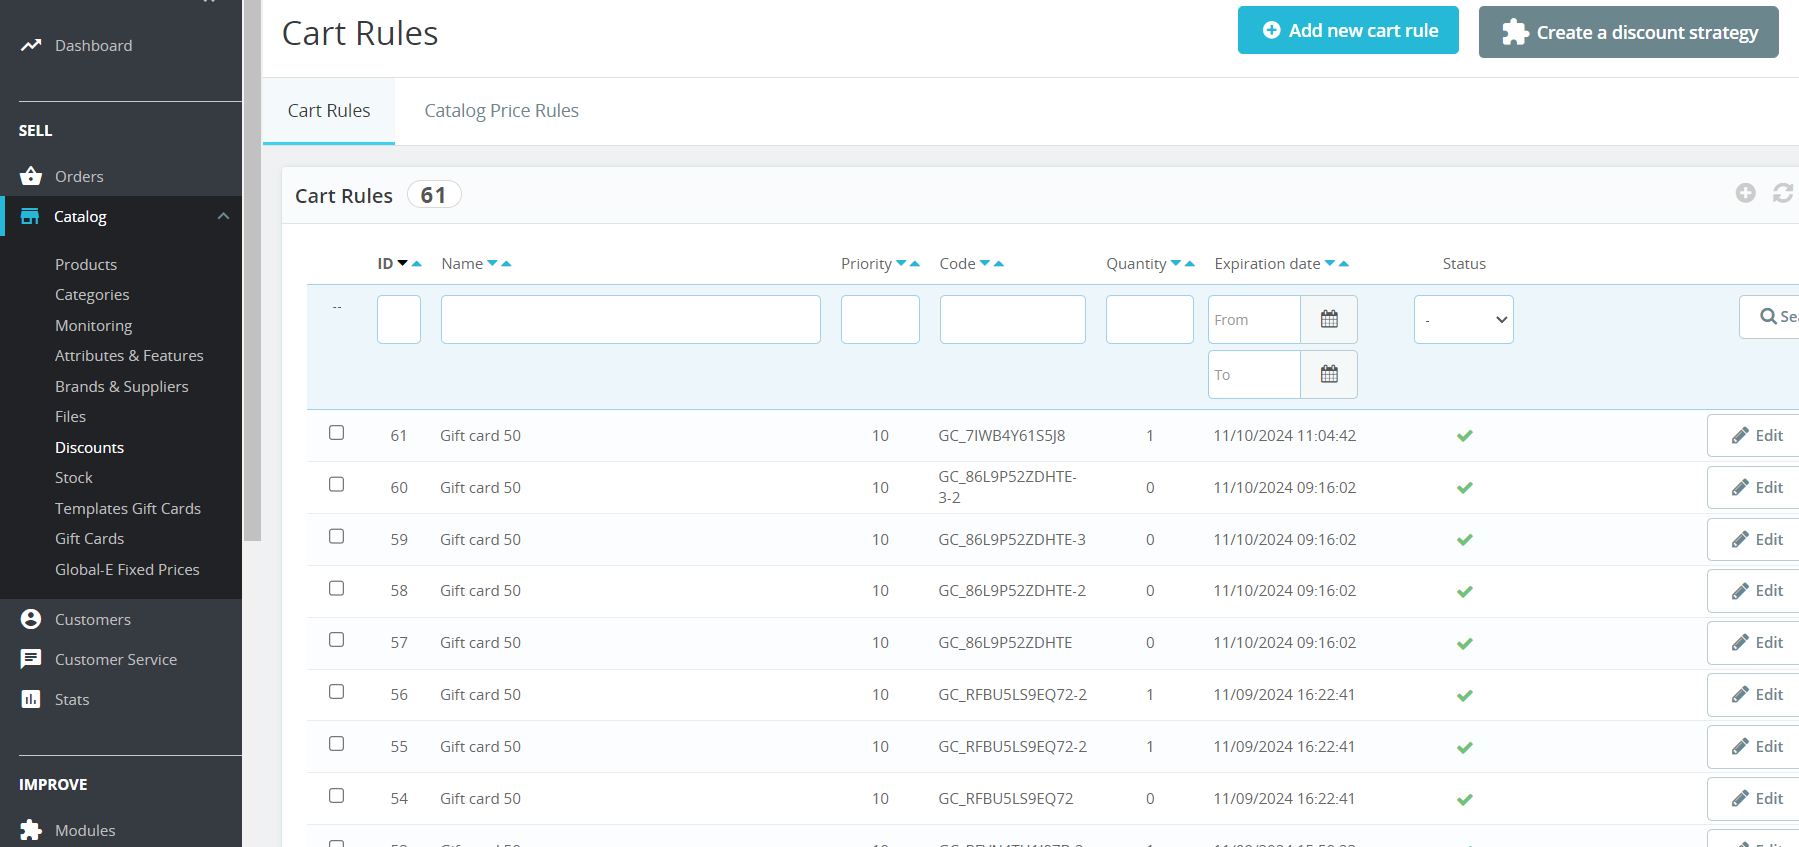Click the add new rule plus icon in panel header
1799x847 pixels.
click(1745, 193)
